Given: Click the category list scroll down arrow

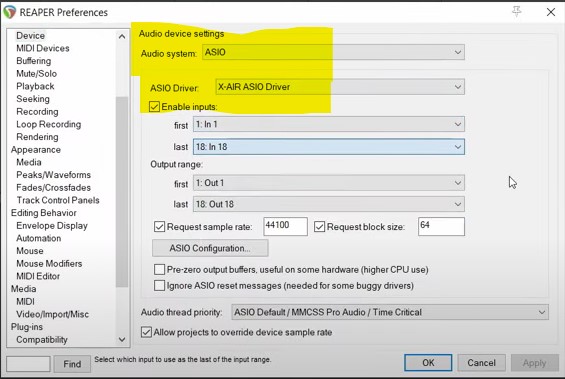Looking at the screenshot, I should pos(122,339).
